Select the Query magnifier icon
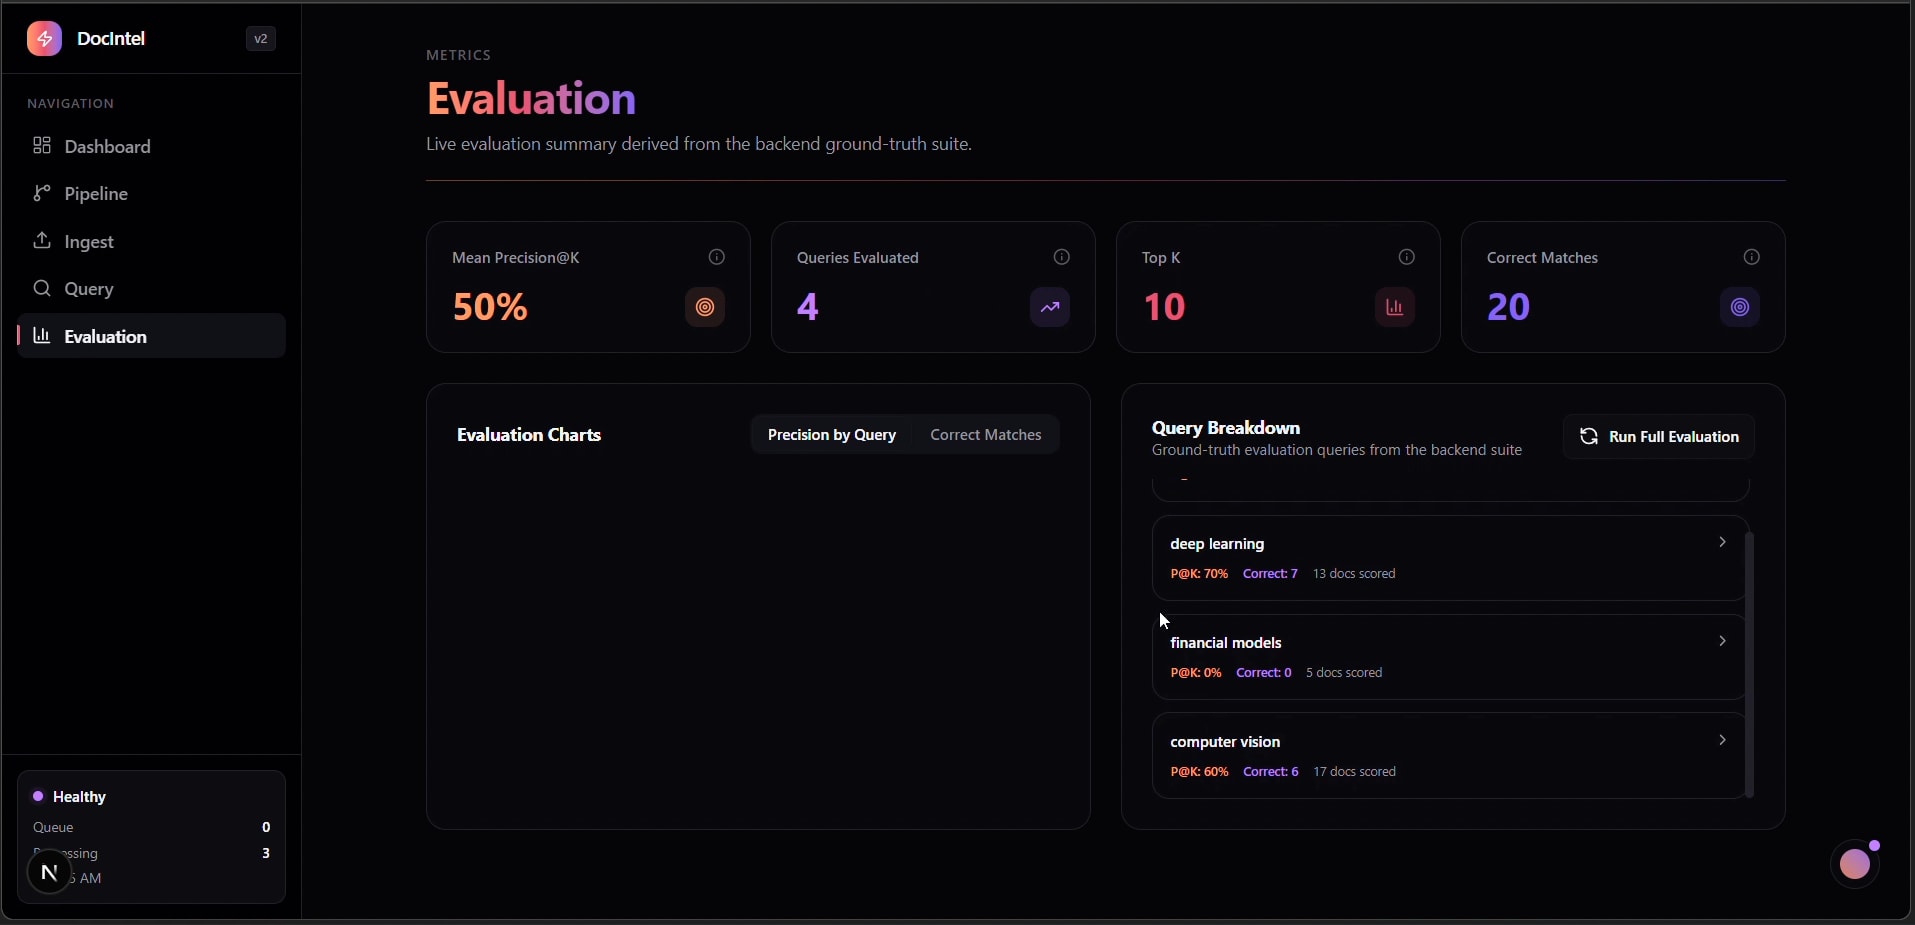1915x925 pixels. click(x=42, y=288)
